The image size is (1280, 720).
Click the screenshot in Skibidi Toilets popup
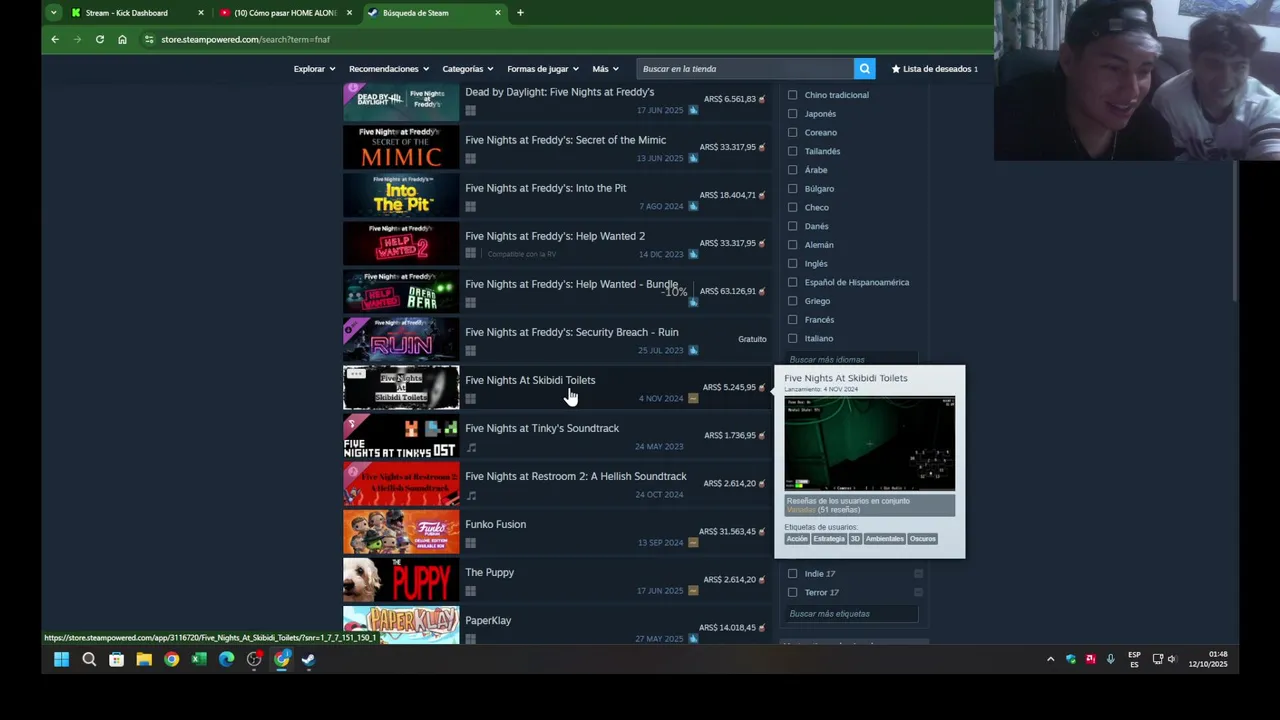tap(869, 444)
